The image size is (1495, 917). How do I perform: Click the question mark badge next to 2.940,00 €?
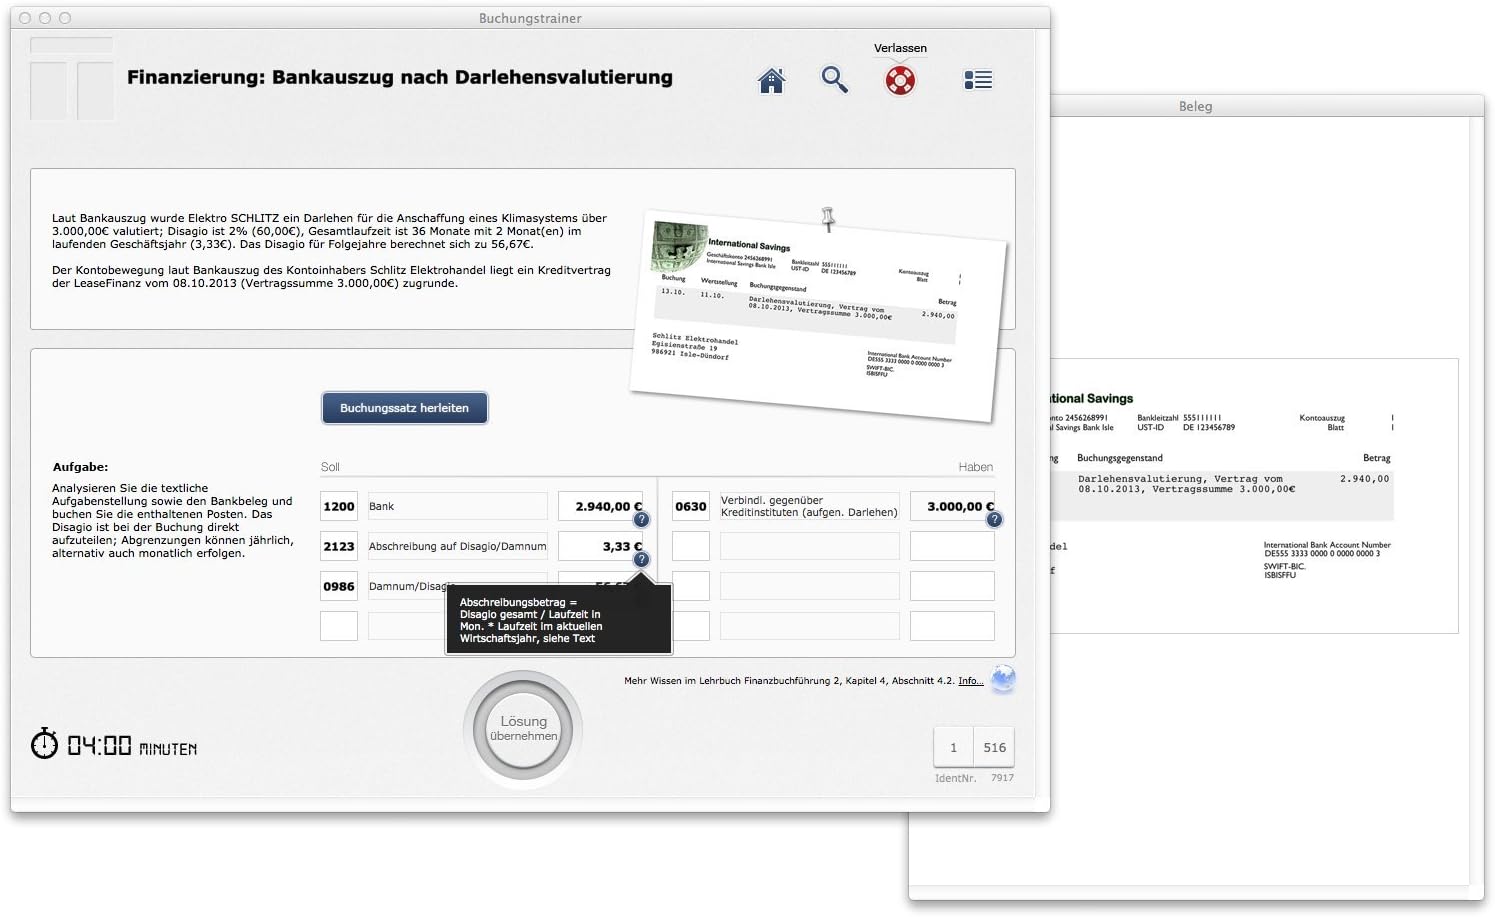click(x=641, y=520)
